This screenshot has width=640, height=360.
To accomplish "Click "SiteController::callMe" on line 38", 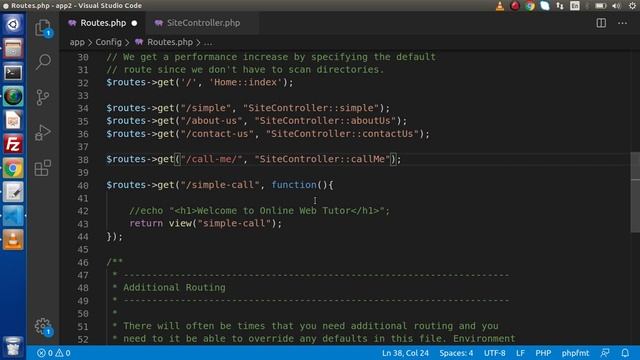I will pos(322,159).
